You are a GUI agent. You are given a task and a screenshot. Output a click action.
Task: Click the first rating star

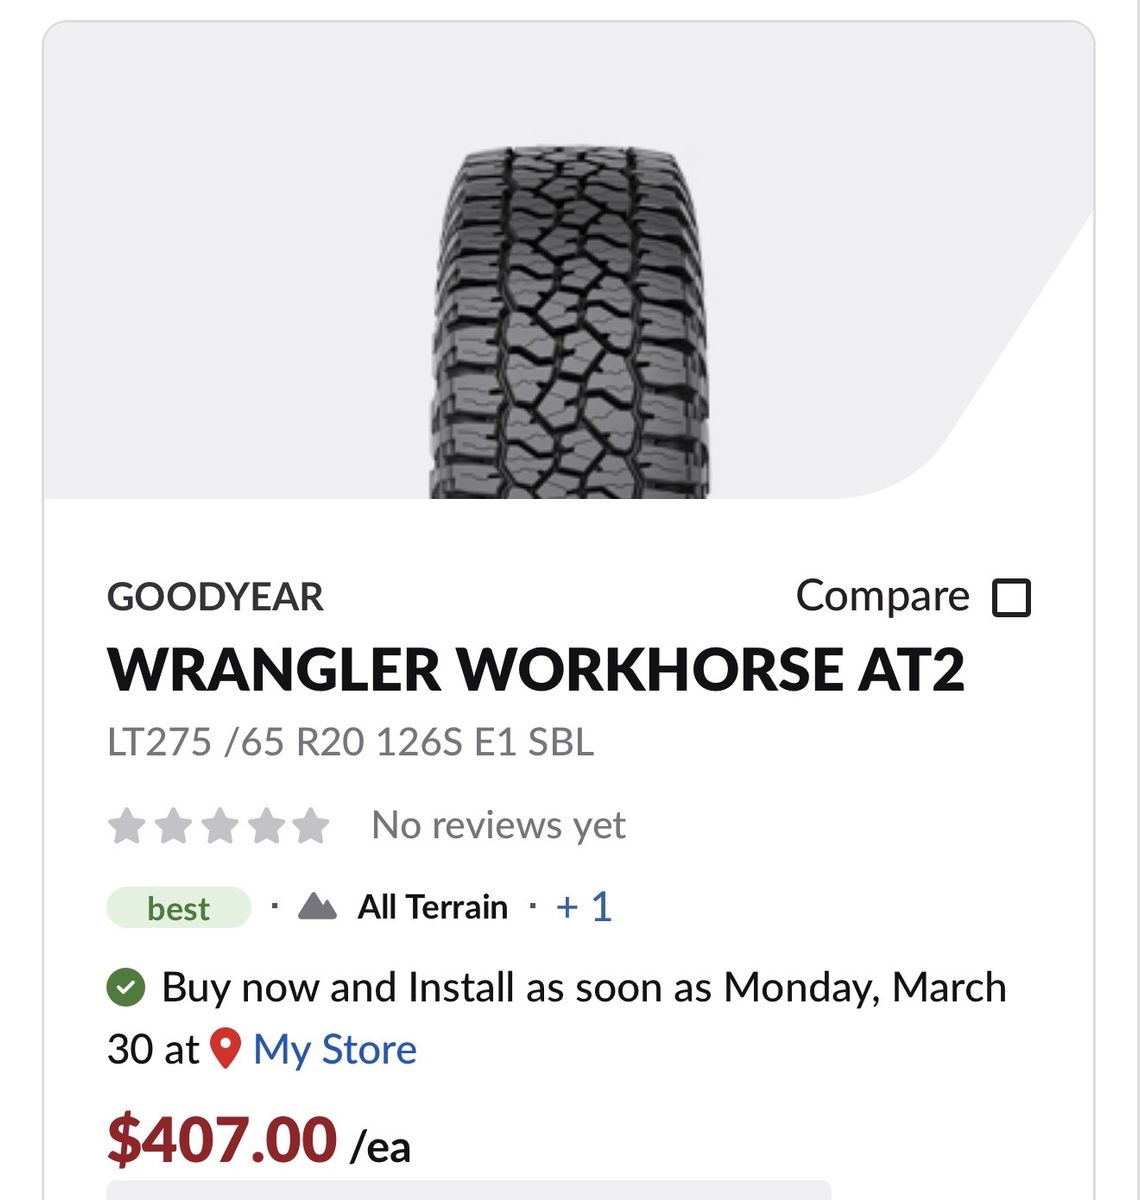tap(127, 826)
